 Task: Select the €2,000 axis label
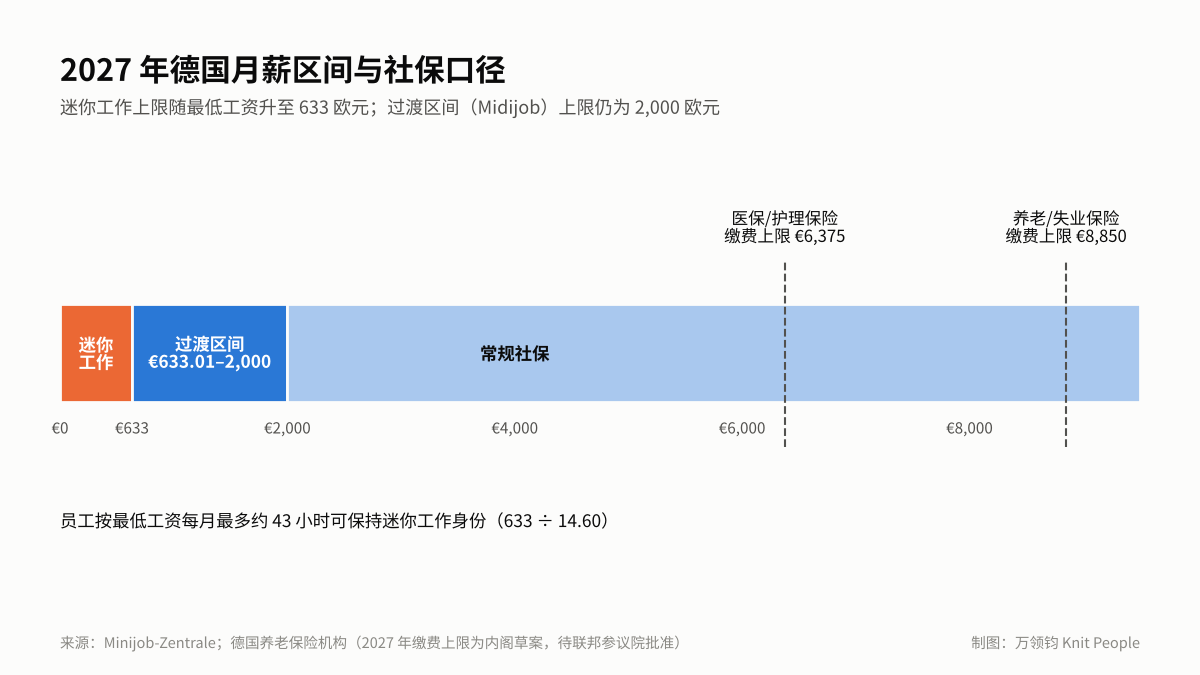(x=287, y=428)
